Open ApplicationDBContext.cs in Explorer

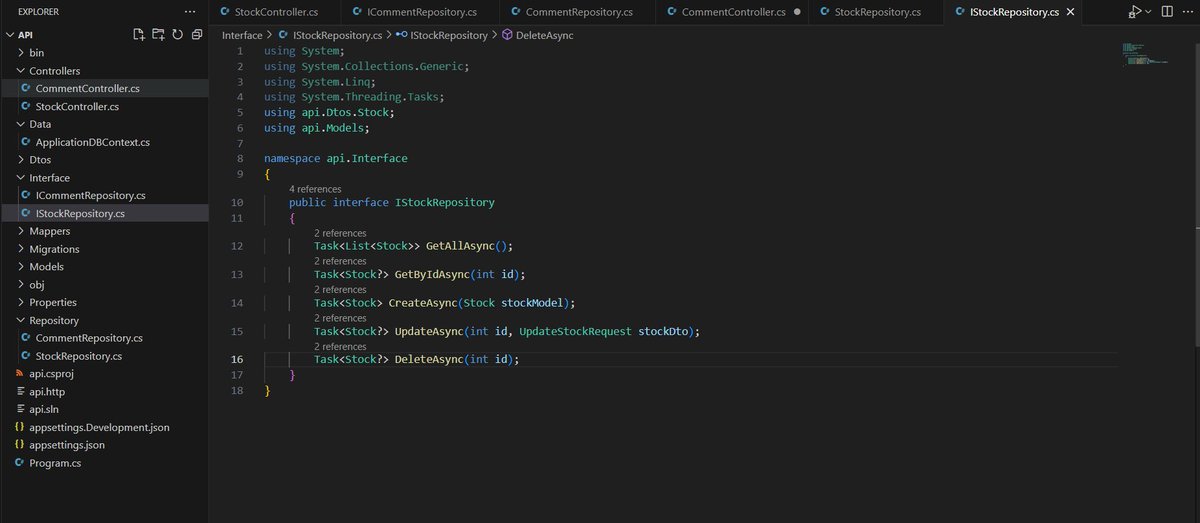point(92,142)
